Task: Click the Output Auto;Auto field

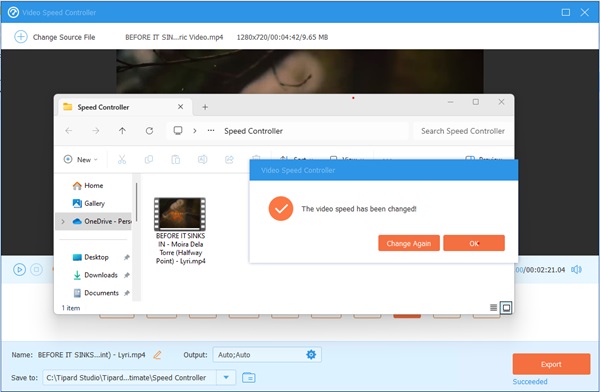Action: [x=267, y=354]
